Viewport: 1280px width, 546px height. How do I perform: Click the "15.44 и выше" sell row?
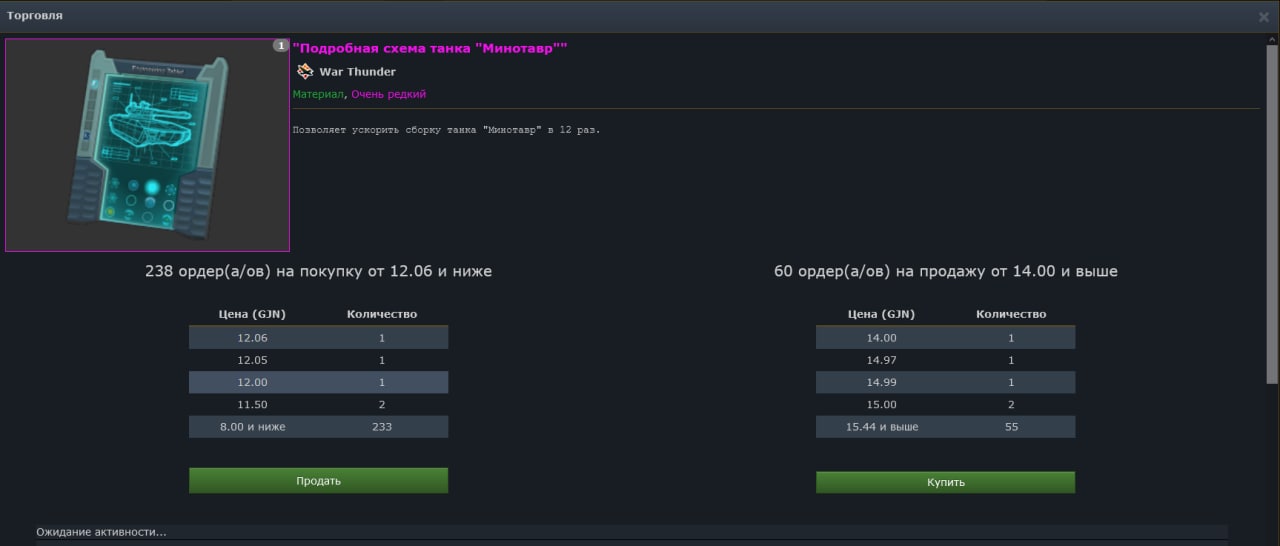(945, 427)
